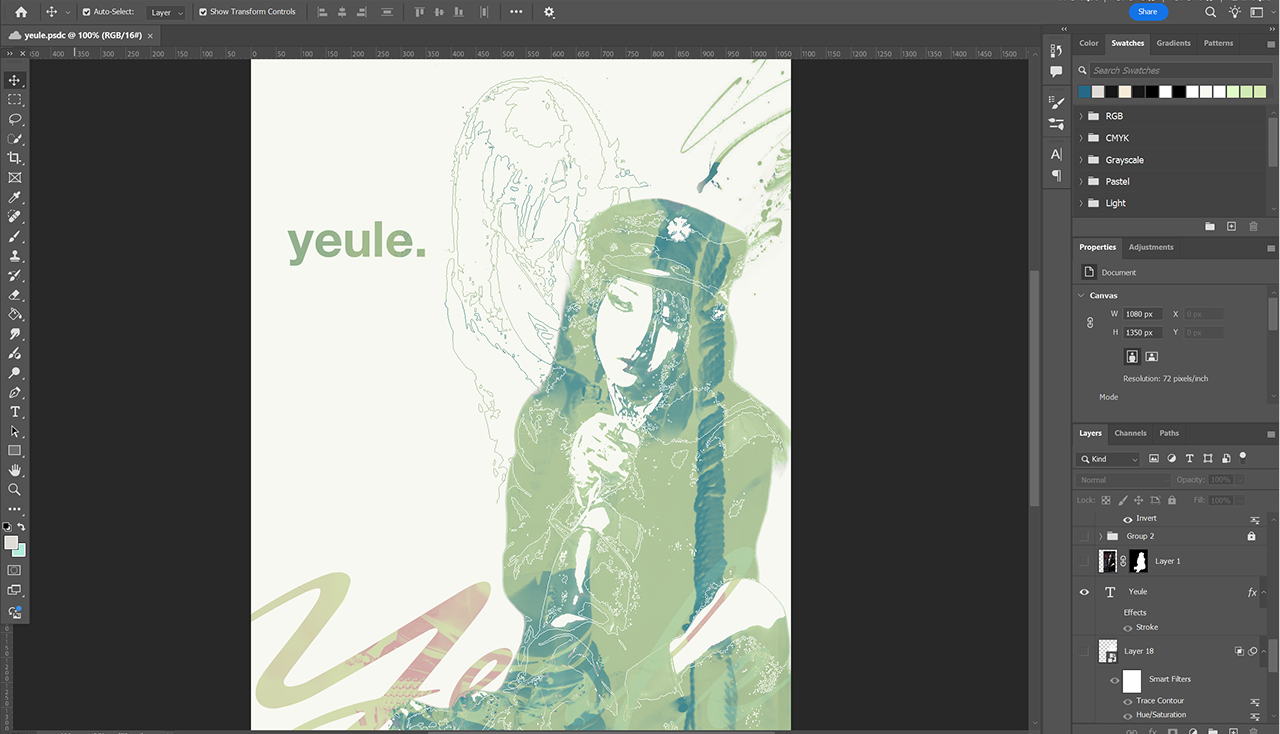
Task: Select the Lasso tool
Action: (15, 119)
